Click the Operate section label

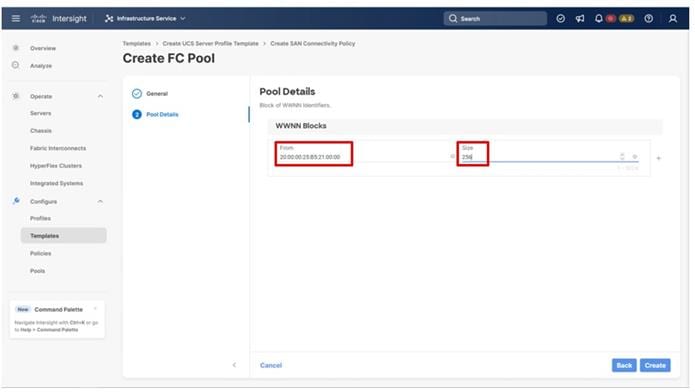click(41, 96)
